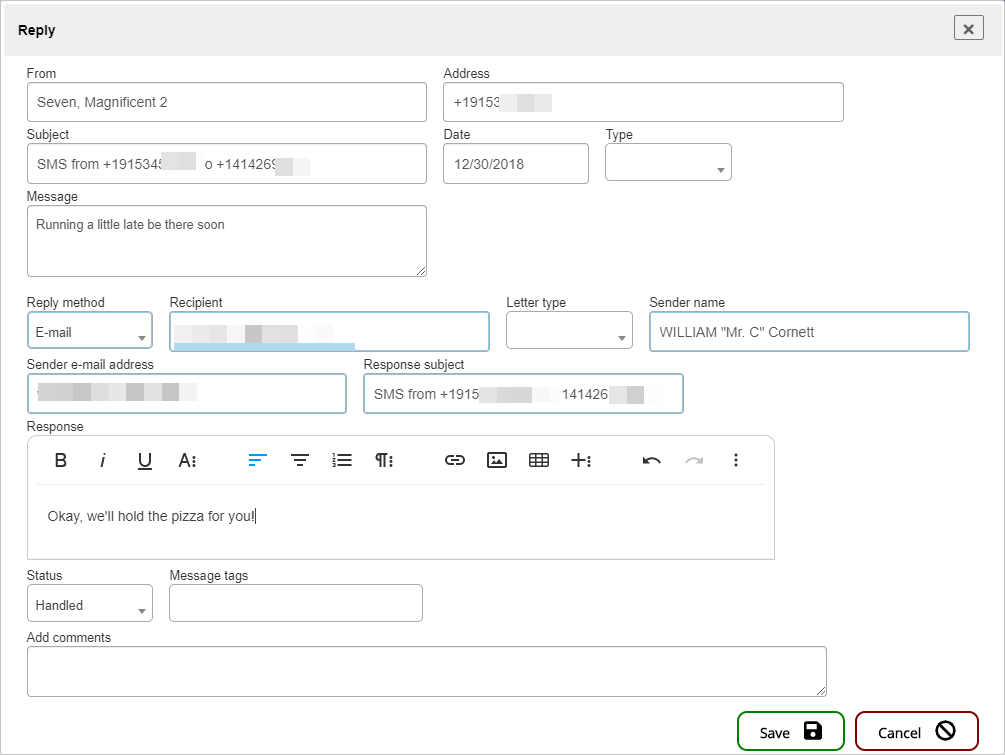Image resolution: width=1005 pixels, height=755 pixels.
Task: Insert a table into the response
Action: point(539,460)
